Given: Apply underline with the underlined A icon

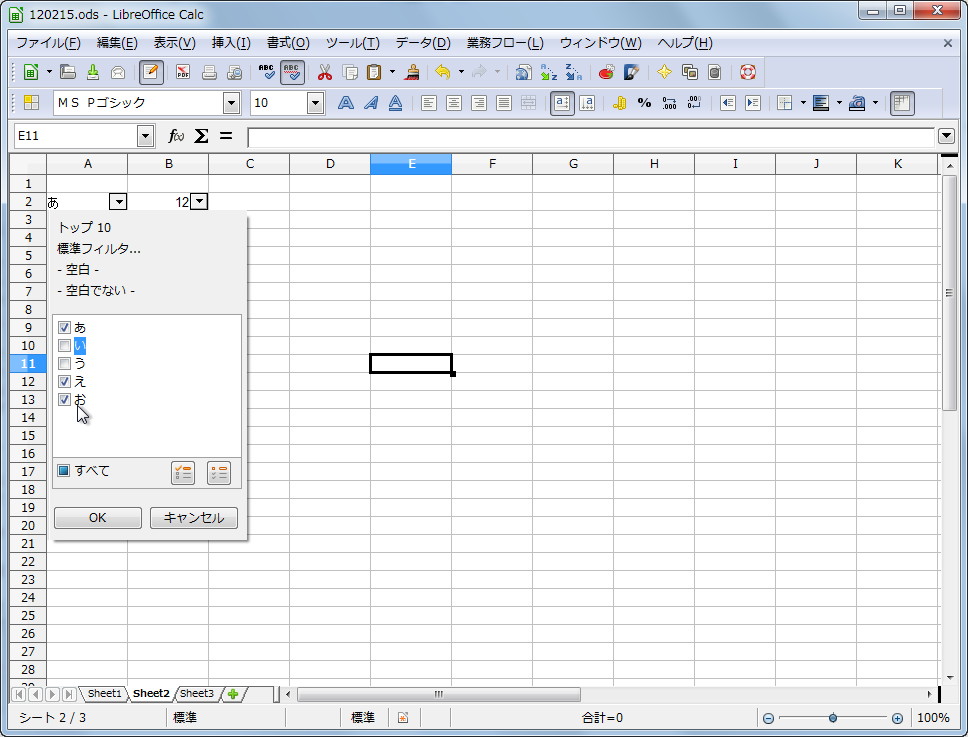Looking at the screenshot, I should (x=395, y=103).
